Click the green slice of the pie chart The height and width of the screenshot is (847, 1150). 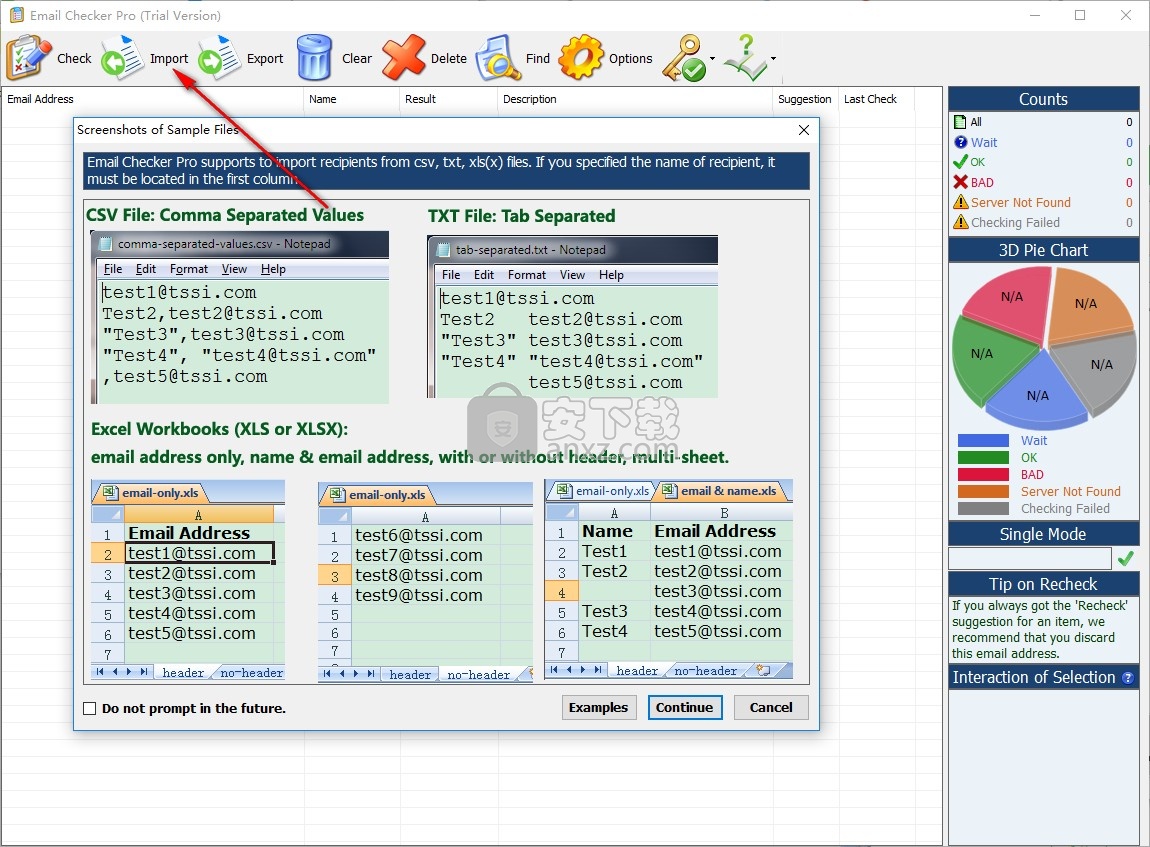[987, 357]
